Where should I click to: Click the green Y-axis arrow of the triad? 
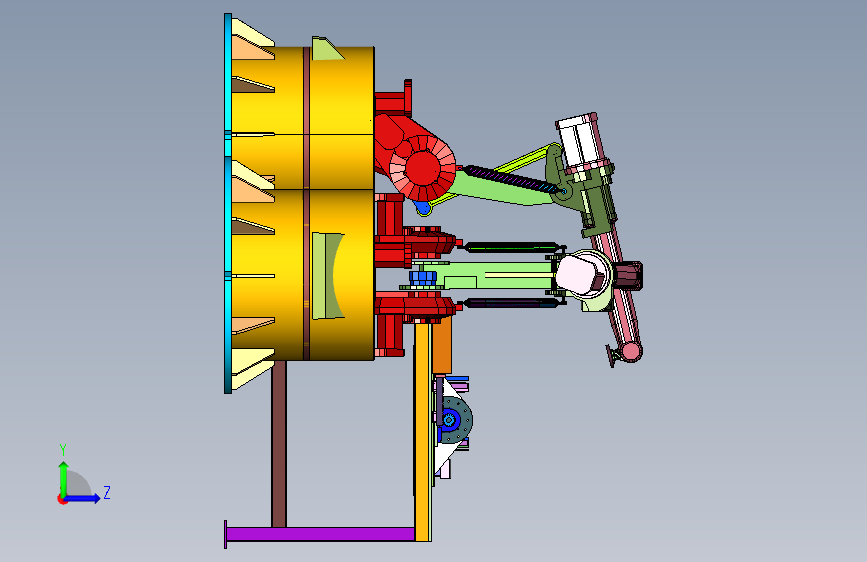tap(63, 478)
